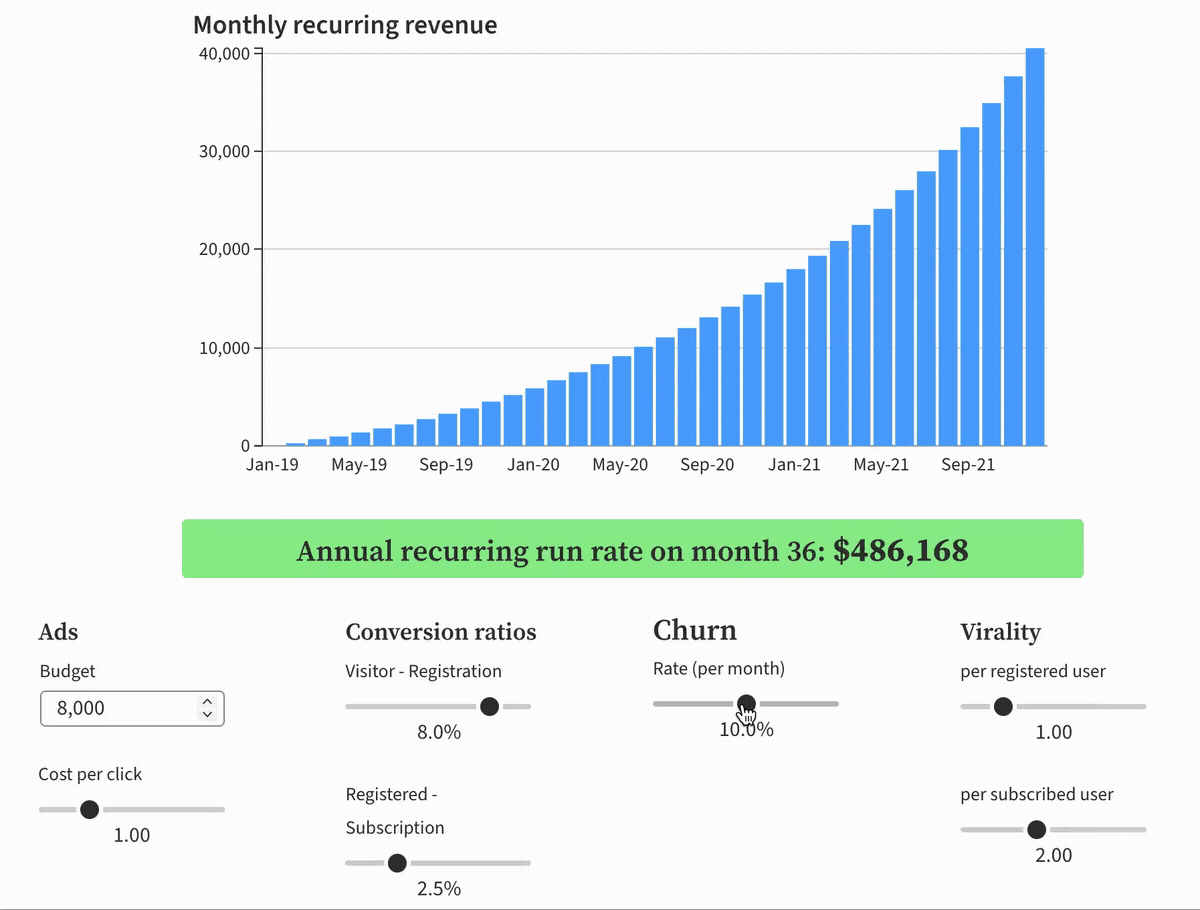
Task: Click the Virality per registered user slider handle
Action: pyautogui.click(x=1003, y=706)
